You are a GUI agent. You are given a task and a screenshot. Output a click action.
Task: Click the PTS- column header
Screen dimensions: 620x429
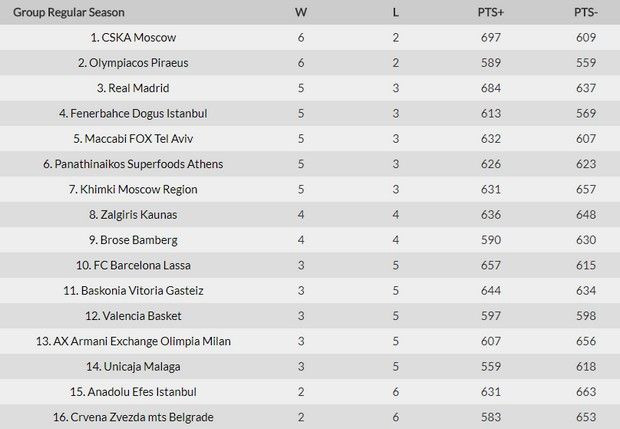(x=586, y=12)
